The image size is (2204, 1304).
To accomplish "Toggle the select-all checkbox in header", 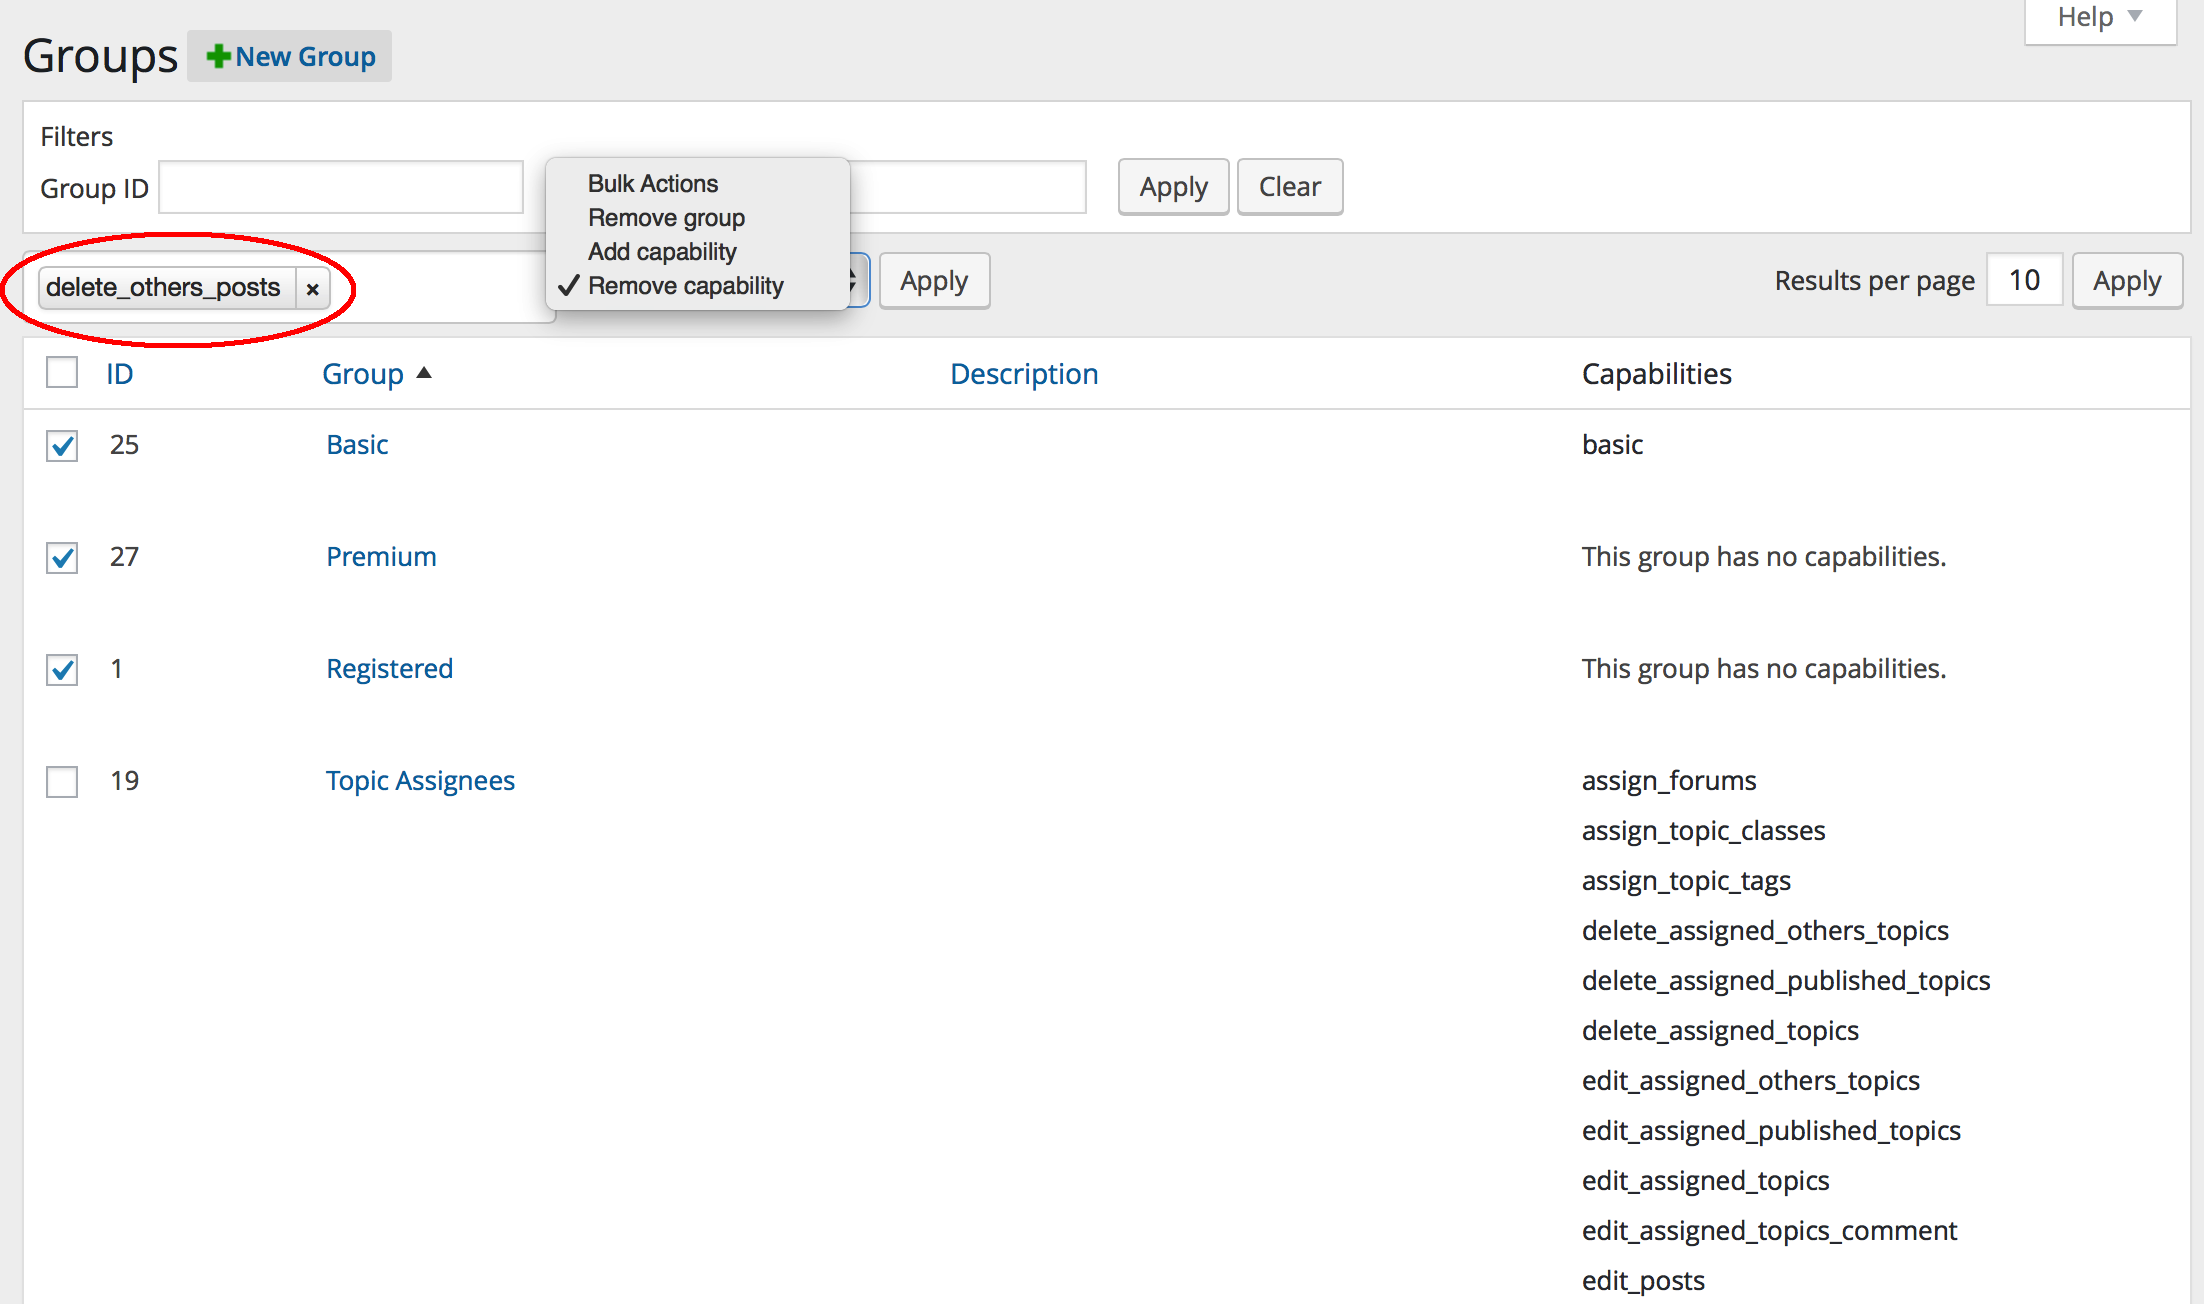I will [x=62, y=373].
